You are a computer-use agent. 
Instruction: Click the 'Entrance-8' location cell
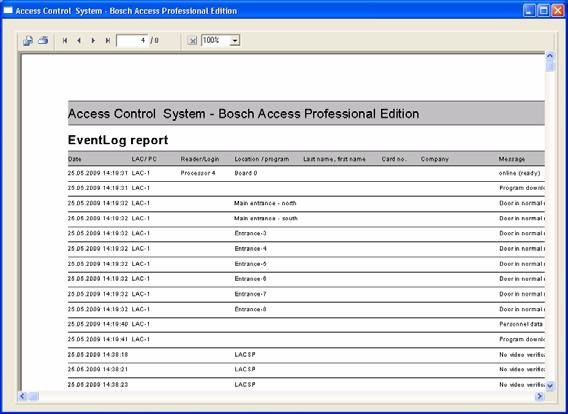[x=250, y=309]
